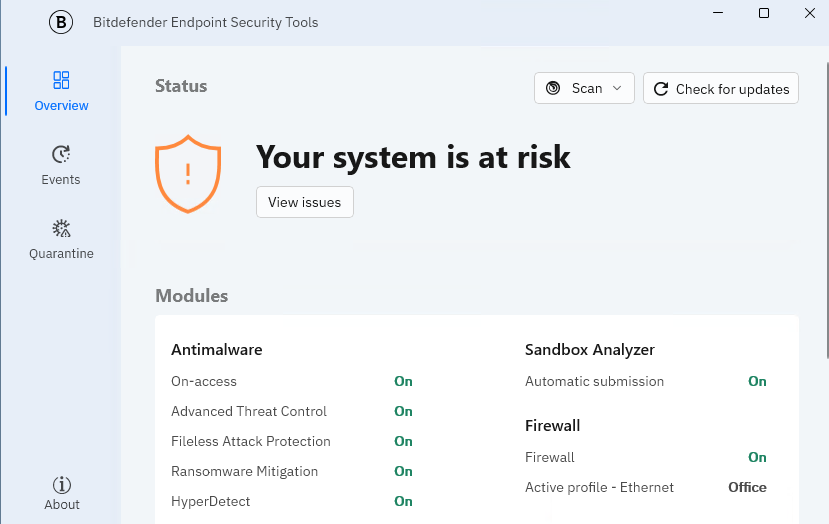Switch to the Quarantine tab
The image size is (829, 524).
[61, 240]
